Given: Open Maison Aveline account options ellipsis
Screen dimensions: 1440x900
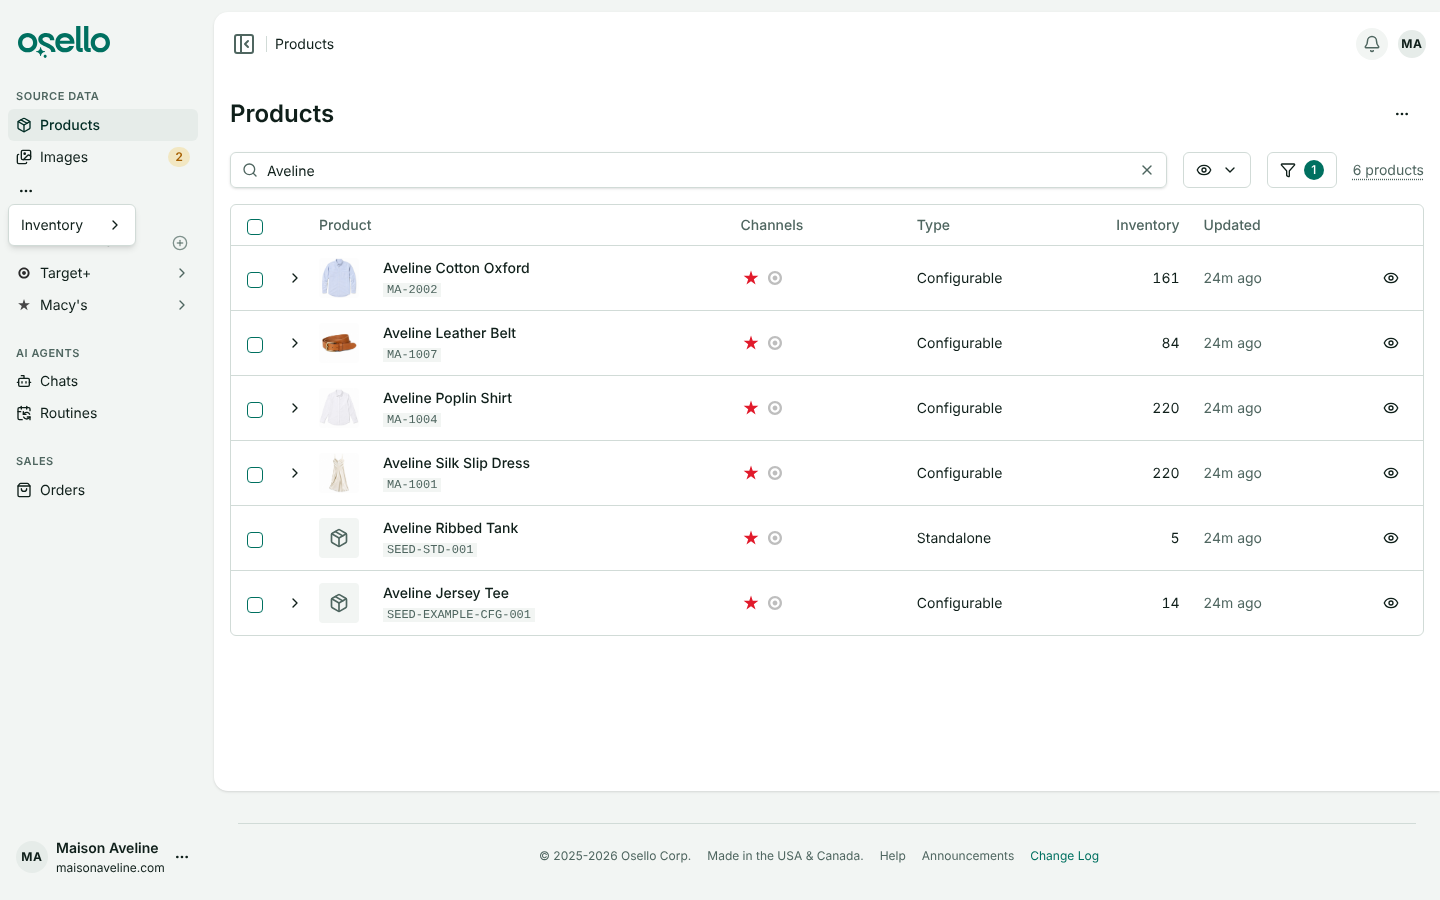Looking at the screenshot, I should tap(182, 857).
